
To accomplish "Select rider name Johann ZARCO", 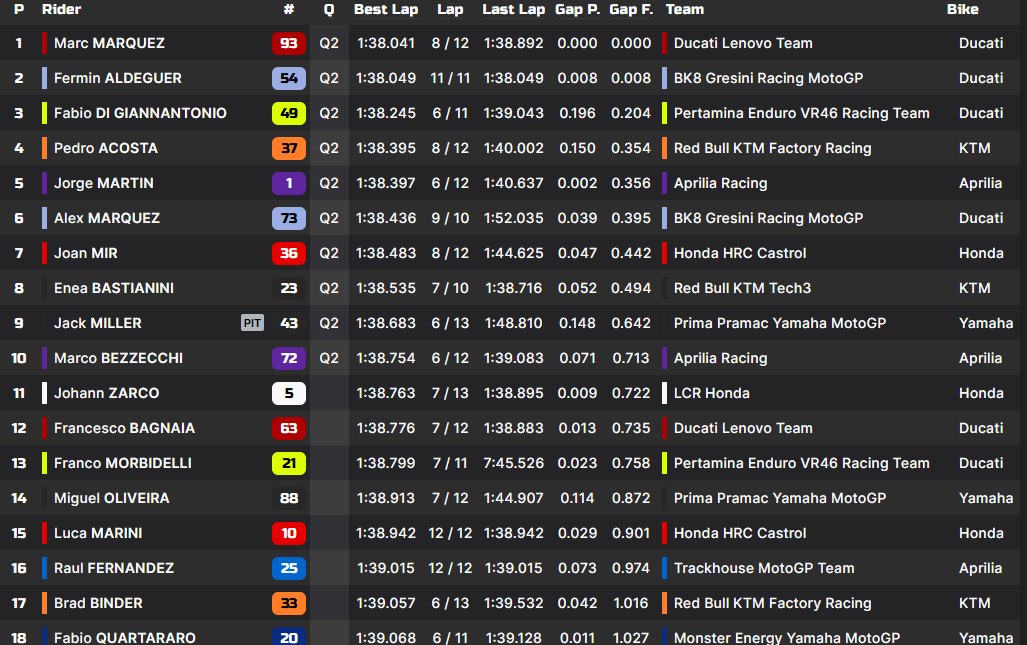I will (106, 394).
